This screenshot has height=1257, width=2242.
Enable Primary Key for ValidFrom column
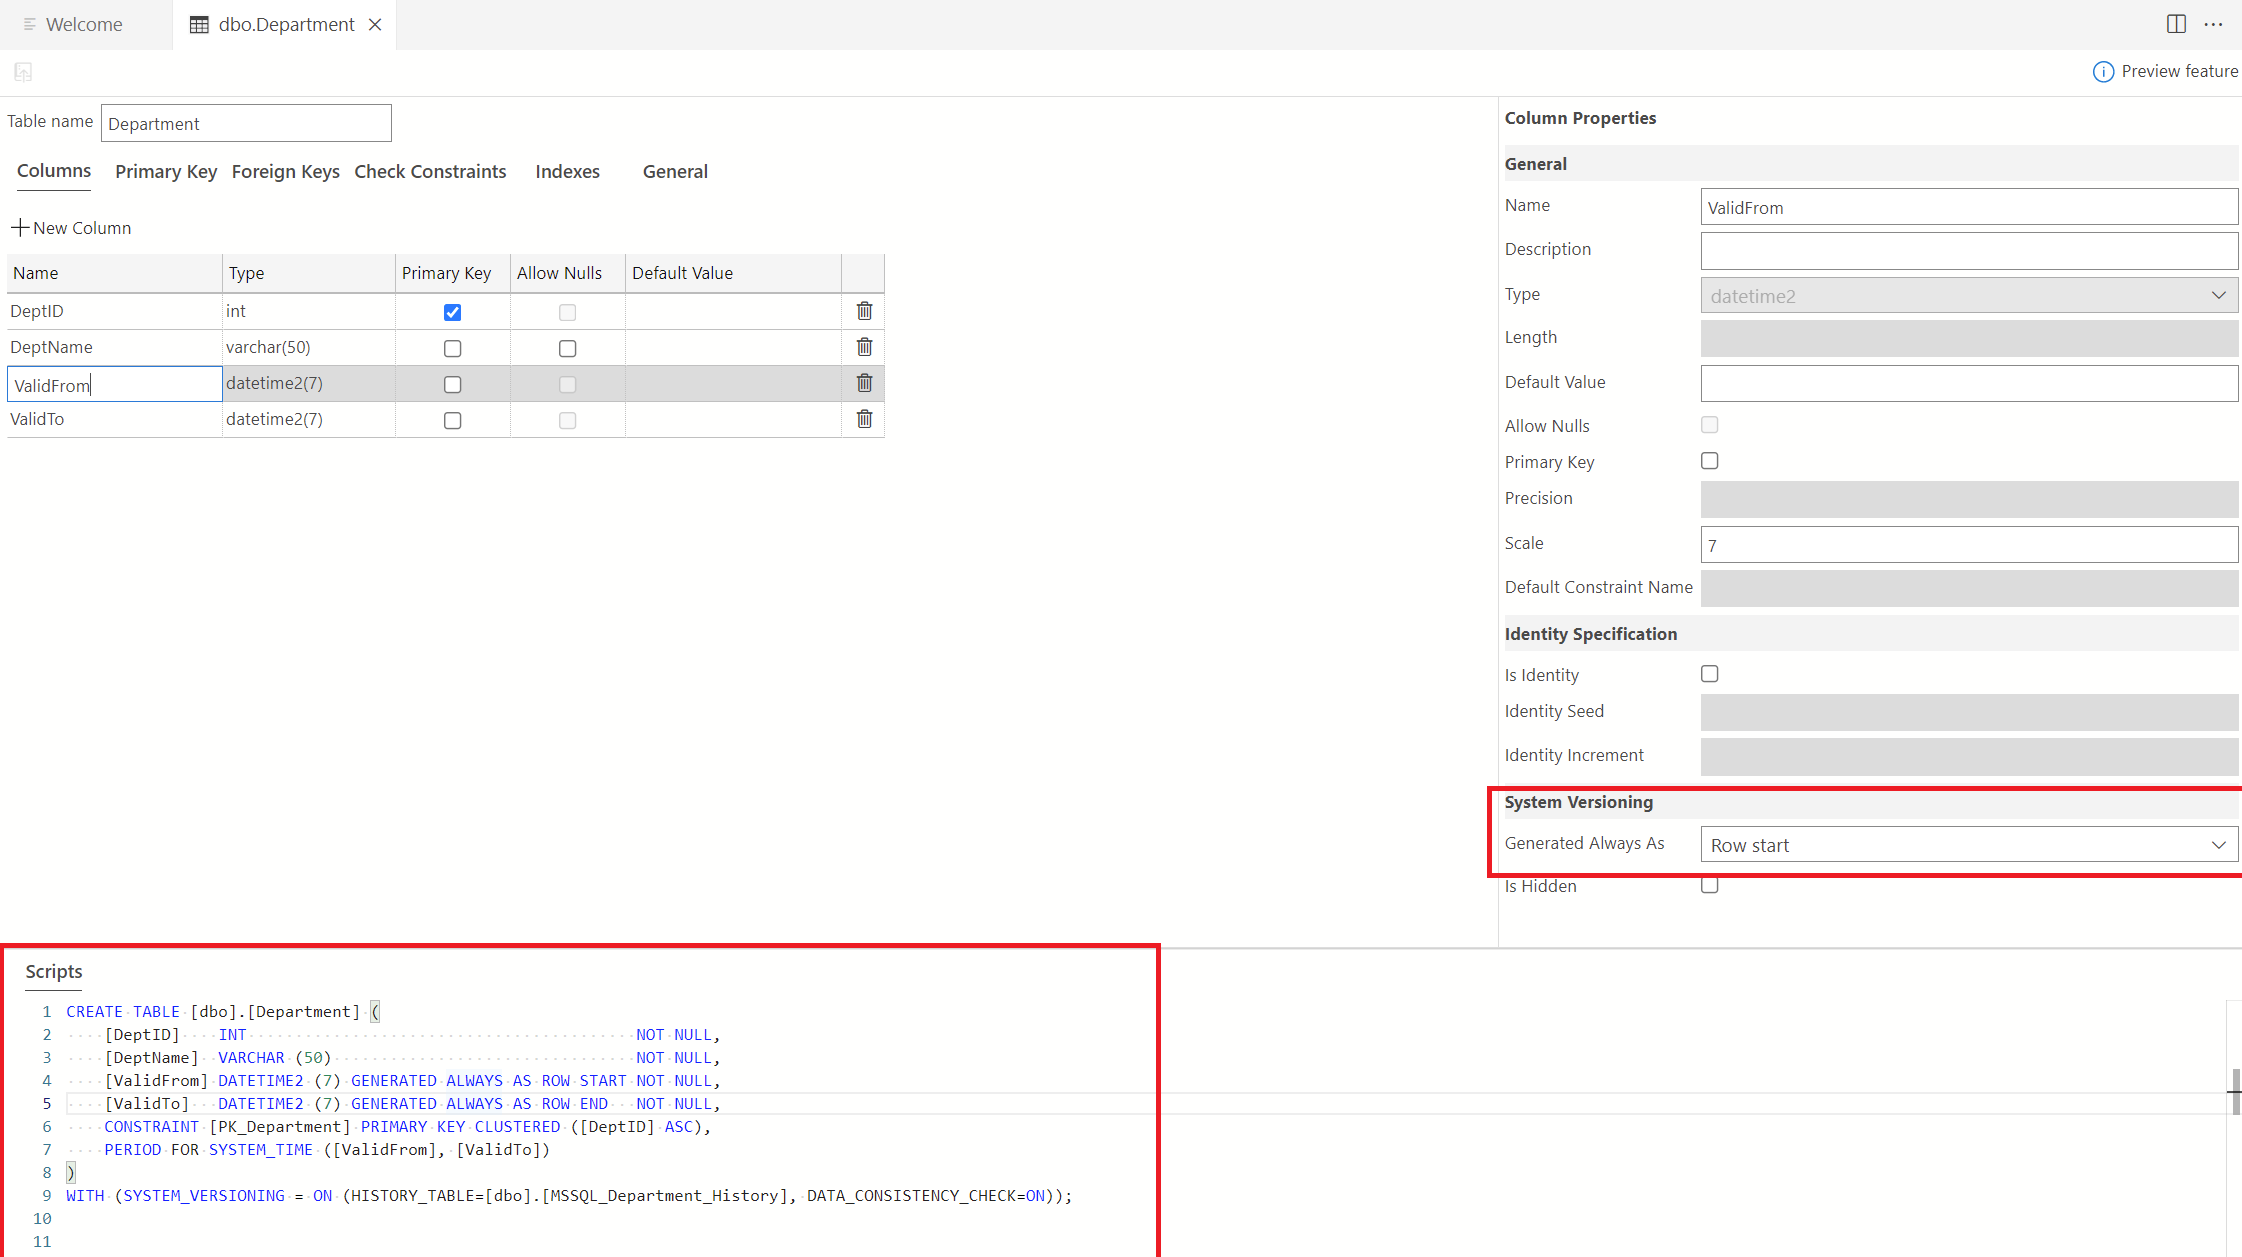[451, 384]
